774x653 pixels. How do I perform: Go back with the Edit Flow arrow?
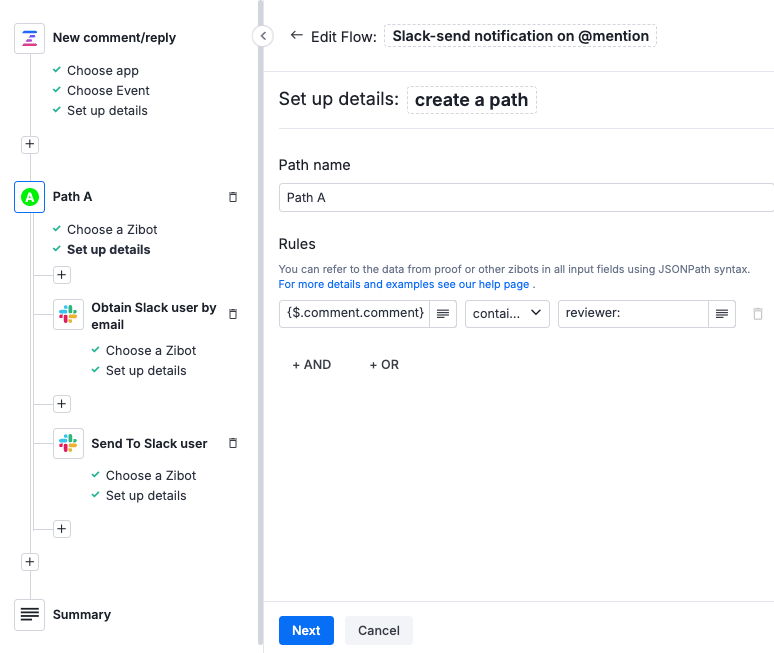click(x=296, y=35)
